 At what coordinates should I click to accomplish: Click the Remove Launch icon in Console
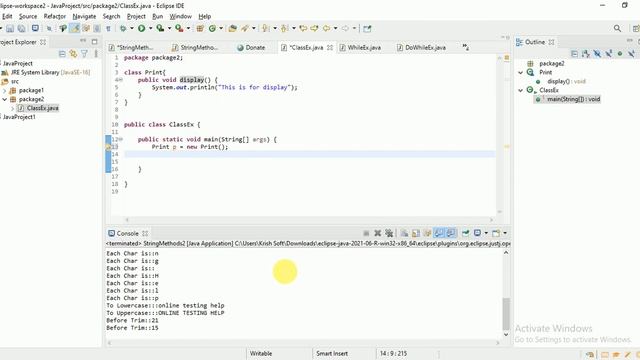pyautogui.click(x=378, y=233)
